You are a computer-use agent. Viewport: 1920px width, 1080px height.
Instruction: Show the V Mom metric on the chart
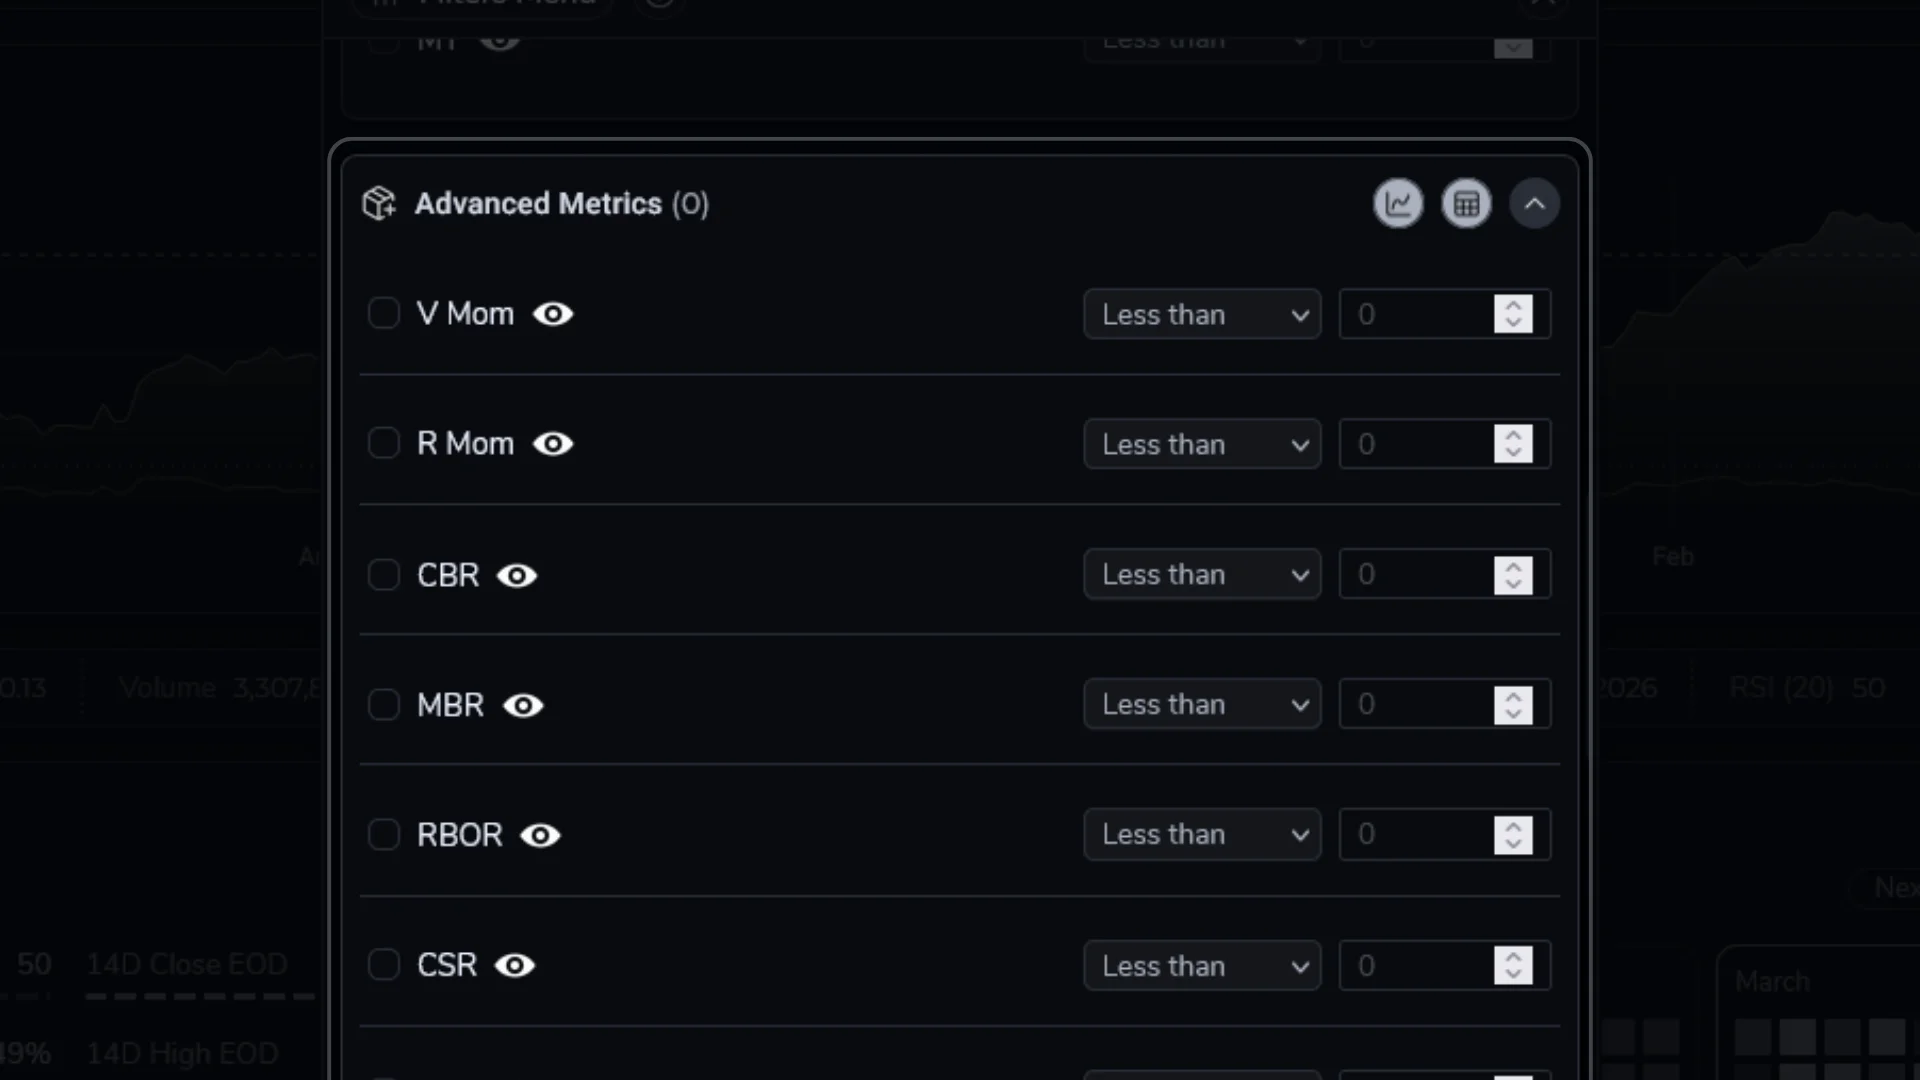click(x=553, y=314)
